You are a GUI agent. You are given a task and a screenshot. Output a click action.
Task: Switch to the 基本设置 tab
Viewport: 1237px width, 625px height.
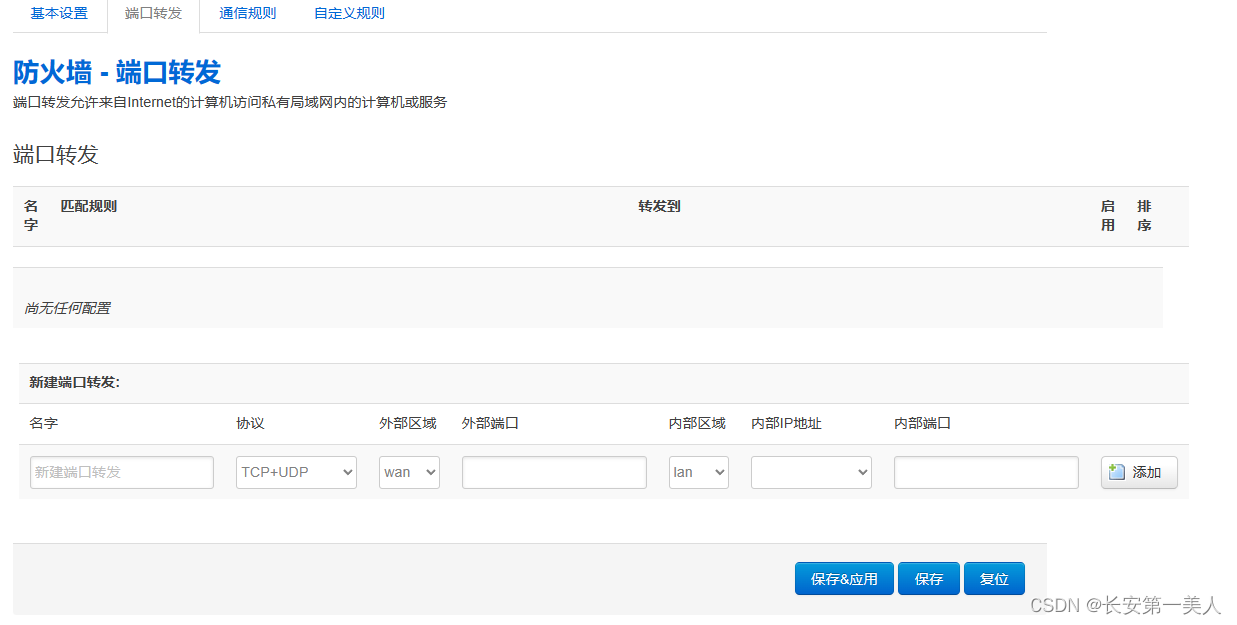pos(59,14)
